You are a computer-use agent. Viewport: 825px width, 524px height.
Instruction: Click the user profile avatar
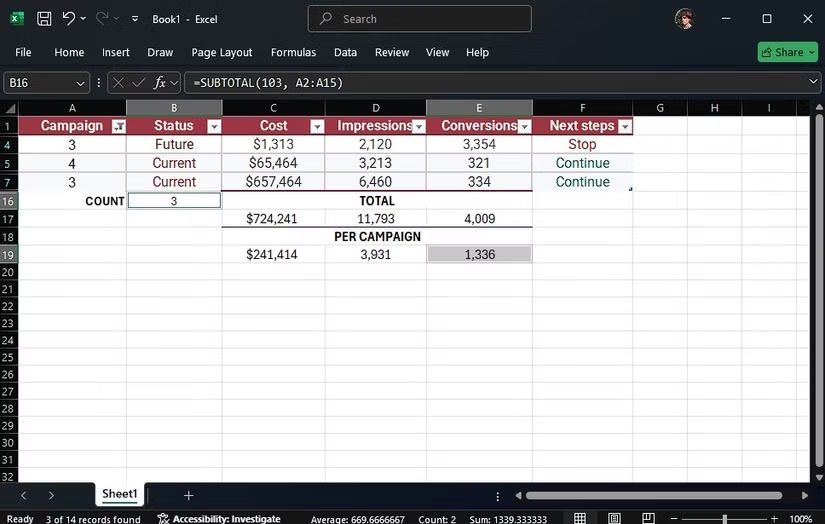685,19
